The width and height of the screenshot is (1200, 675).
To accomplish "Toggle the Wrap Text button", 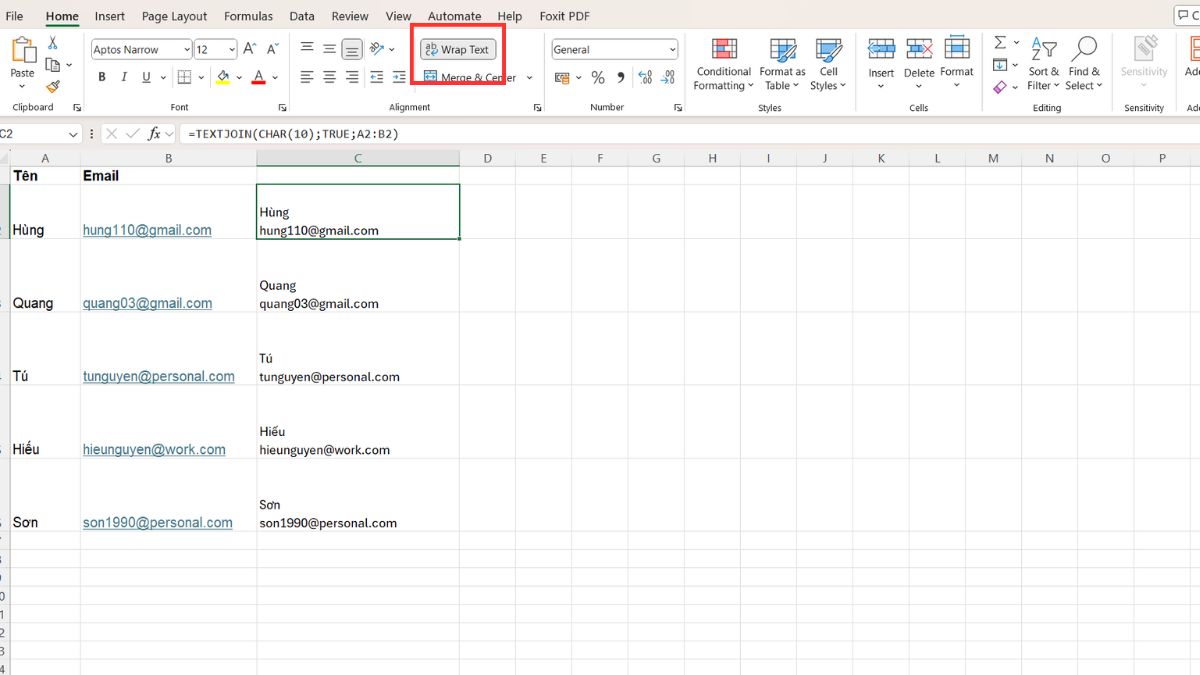I will [x=458, y=49].
